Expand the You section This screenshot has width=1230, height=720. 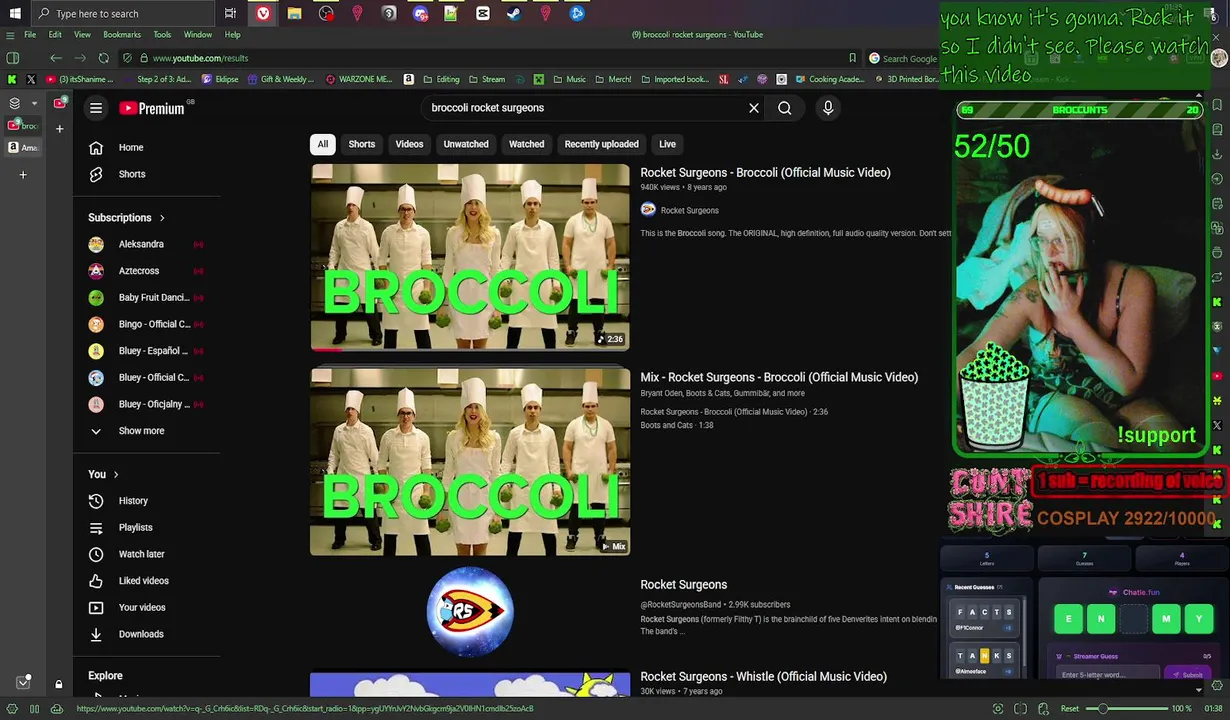click(103, 475)
